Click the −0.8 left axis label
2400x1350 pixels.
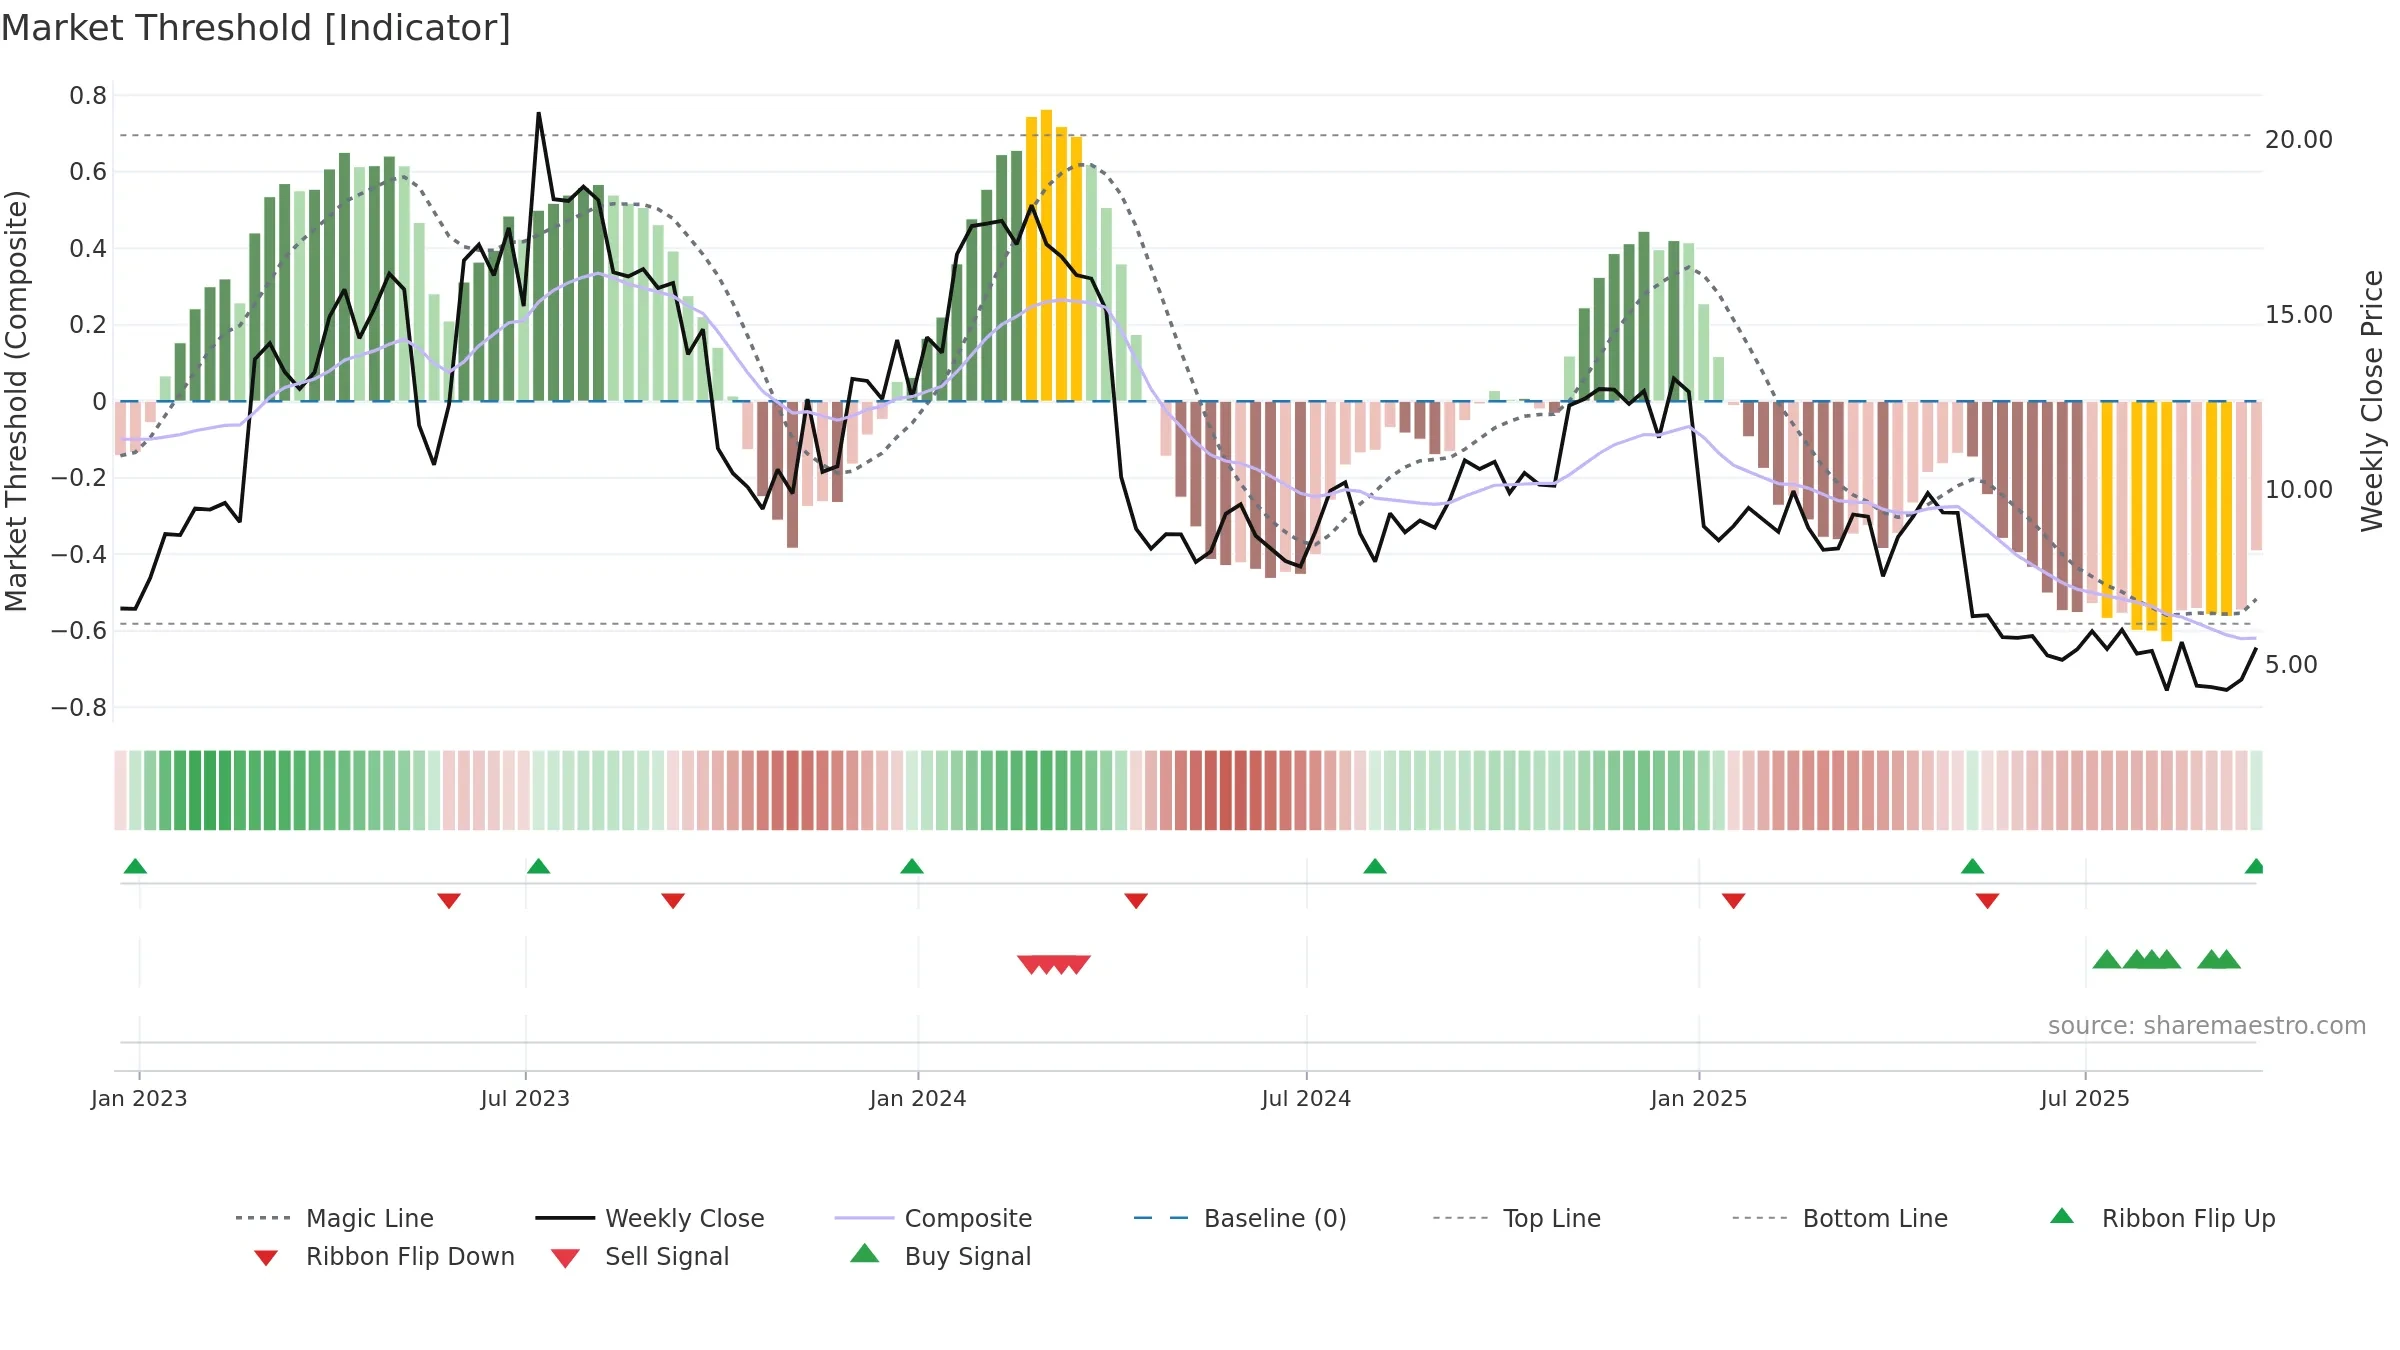click(x=79, y=708)
